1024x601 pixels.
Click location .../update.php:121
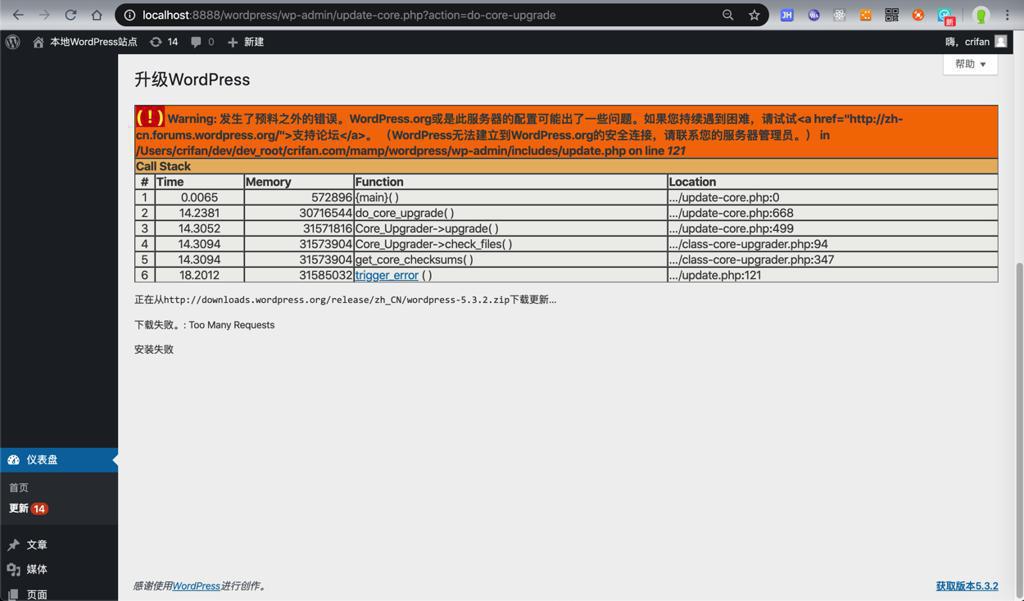tap(833, 275)
